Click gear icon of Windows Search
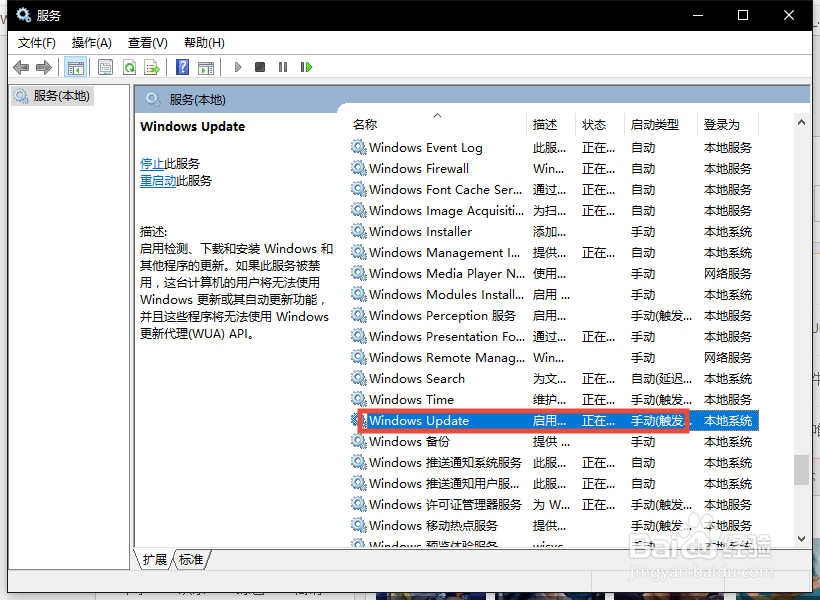Viewport: 820px width, 600px height. [x=358, y=378]
